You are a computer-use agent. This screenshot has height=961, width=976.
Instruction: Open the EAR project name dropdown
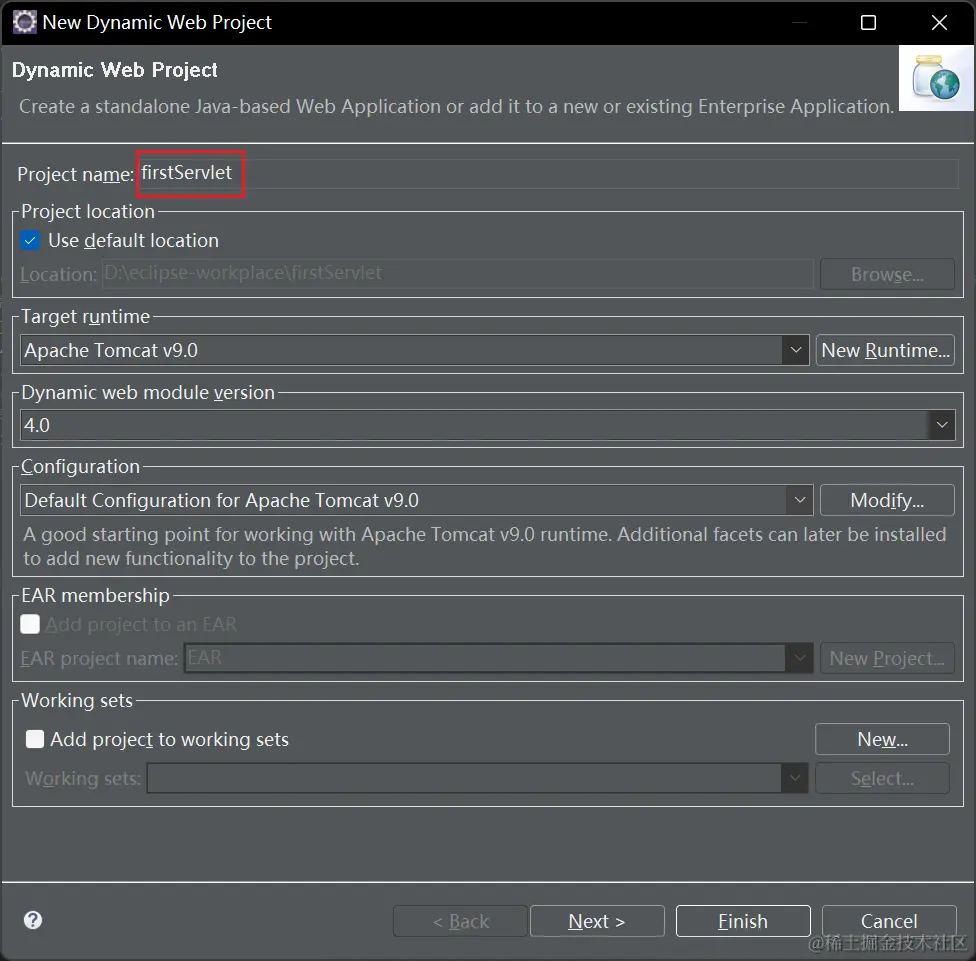(799, 658)
